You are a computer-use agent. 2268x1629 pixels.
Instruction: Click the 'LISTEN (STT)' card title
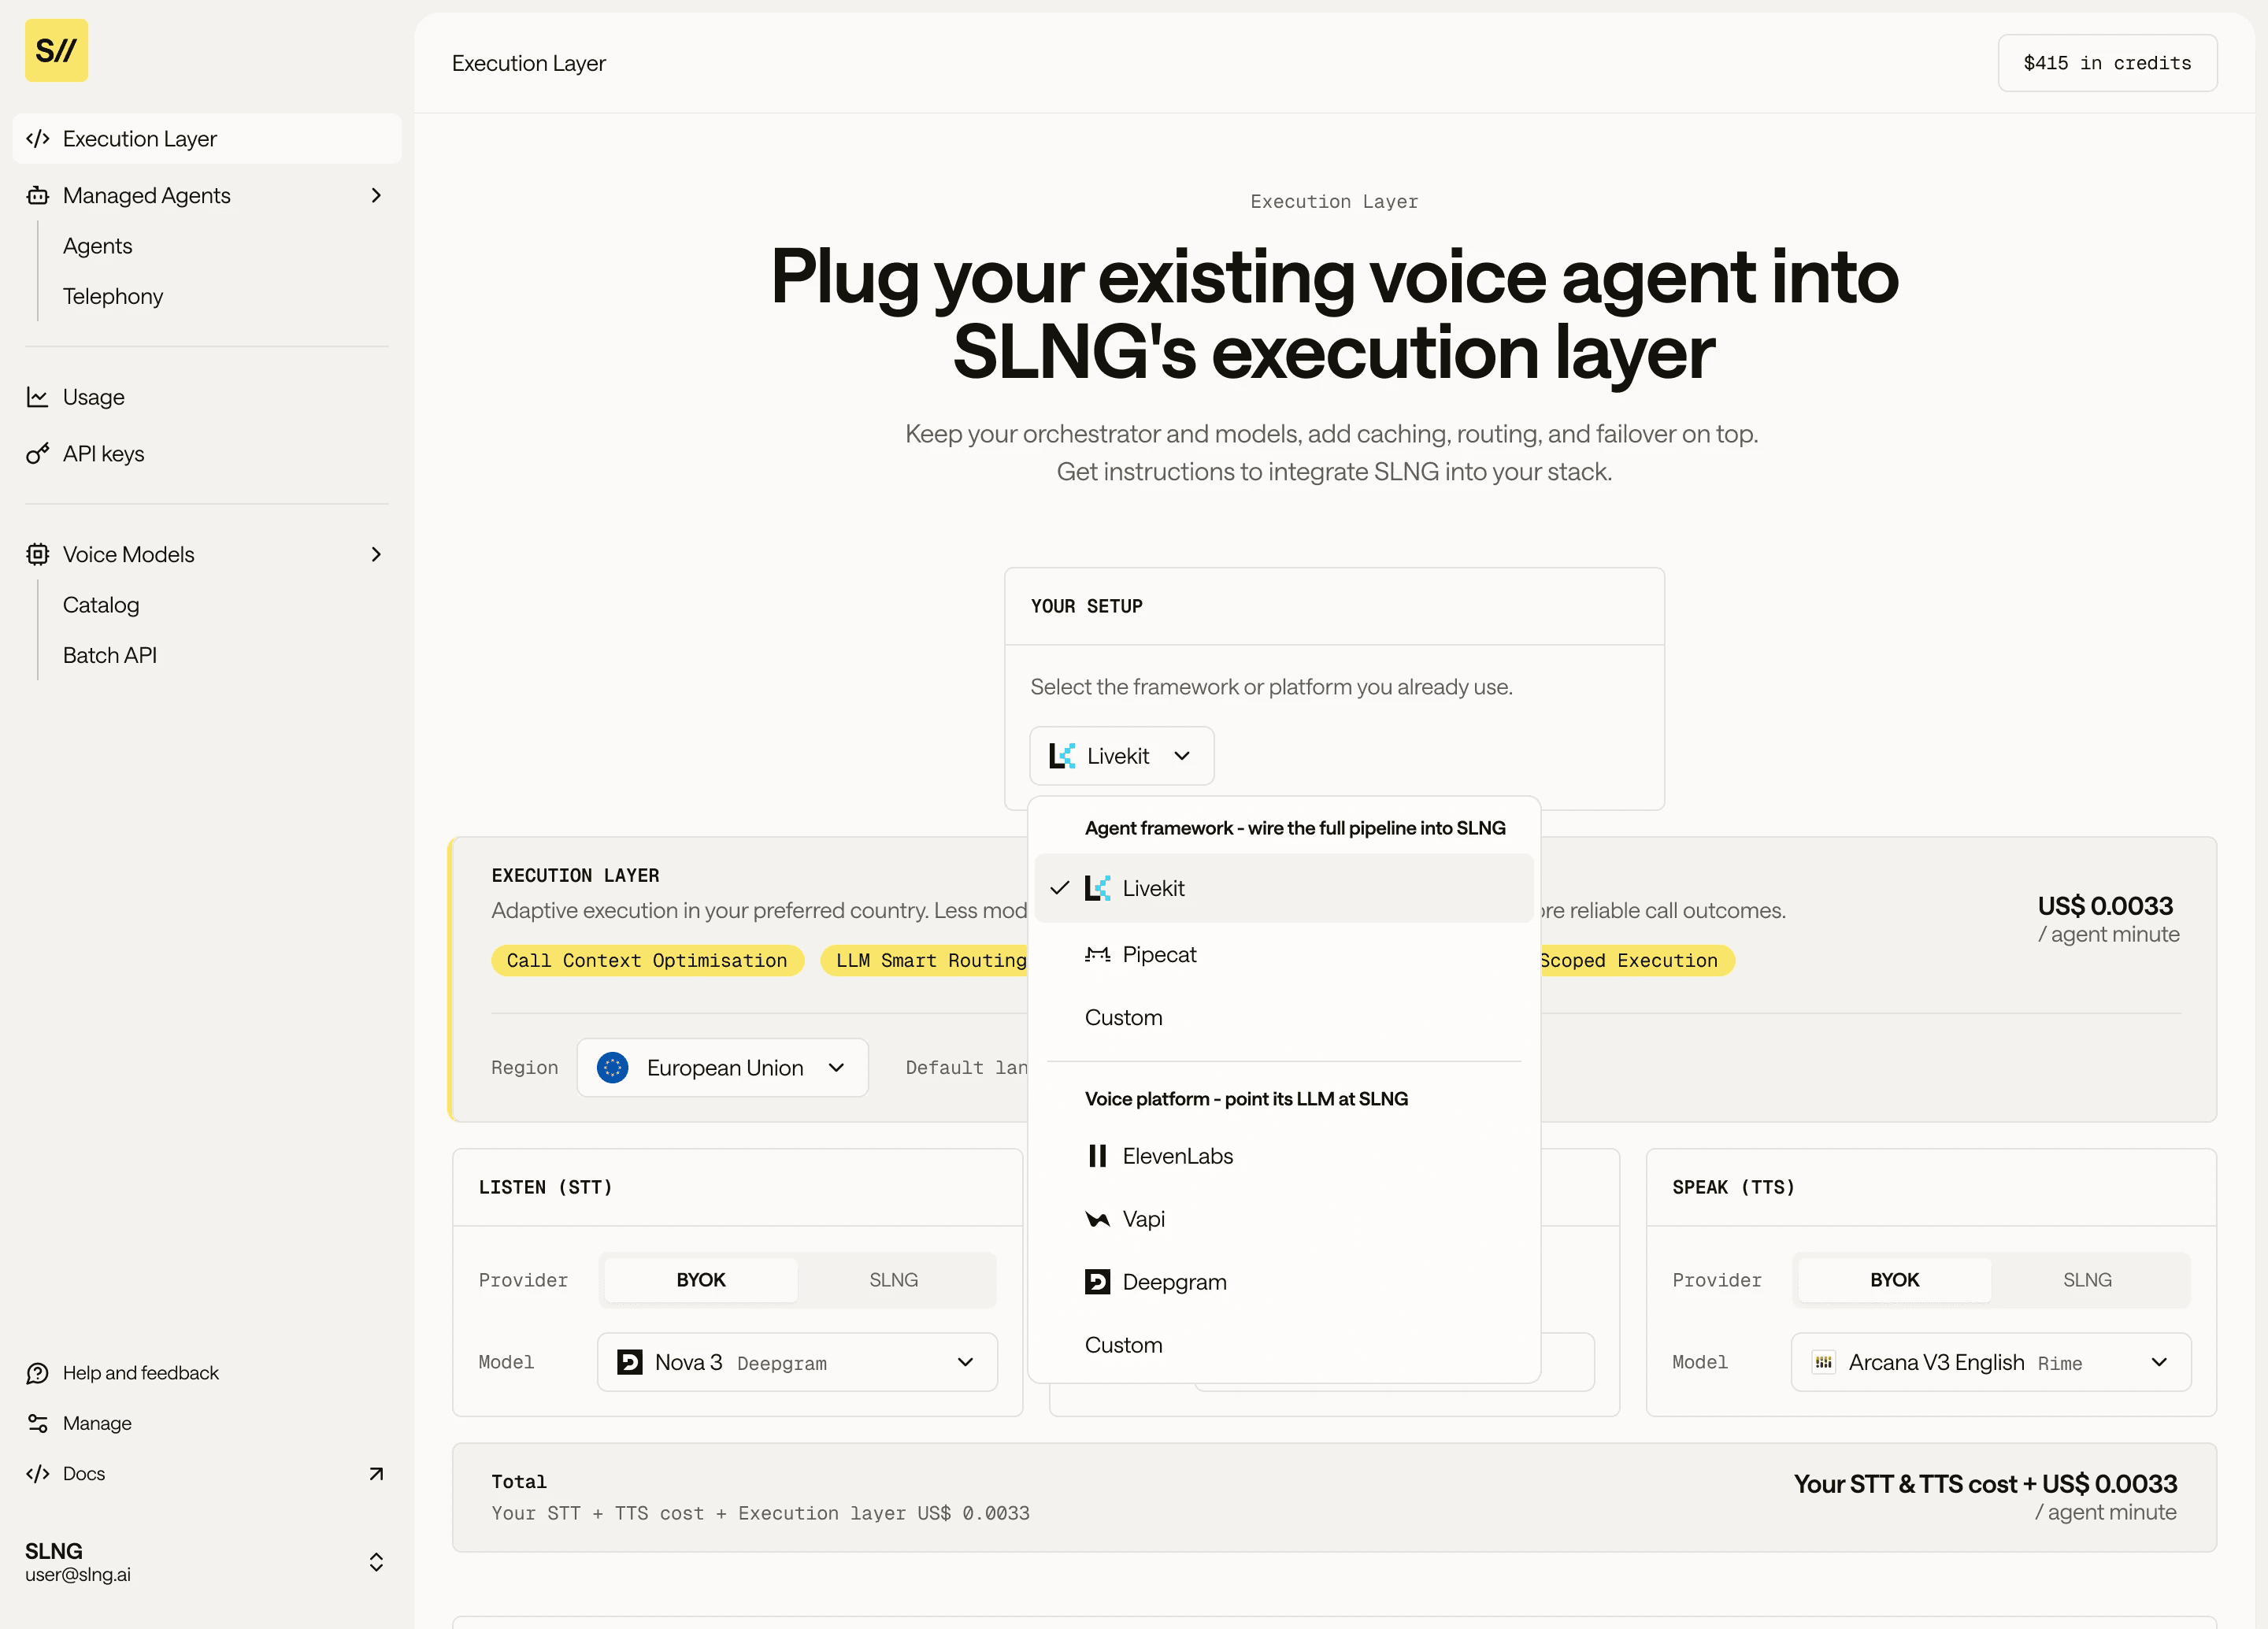pyautogui.click(x=545, y=1187)
